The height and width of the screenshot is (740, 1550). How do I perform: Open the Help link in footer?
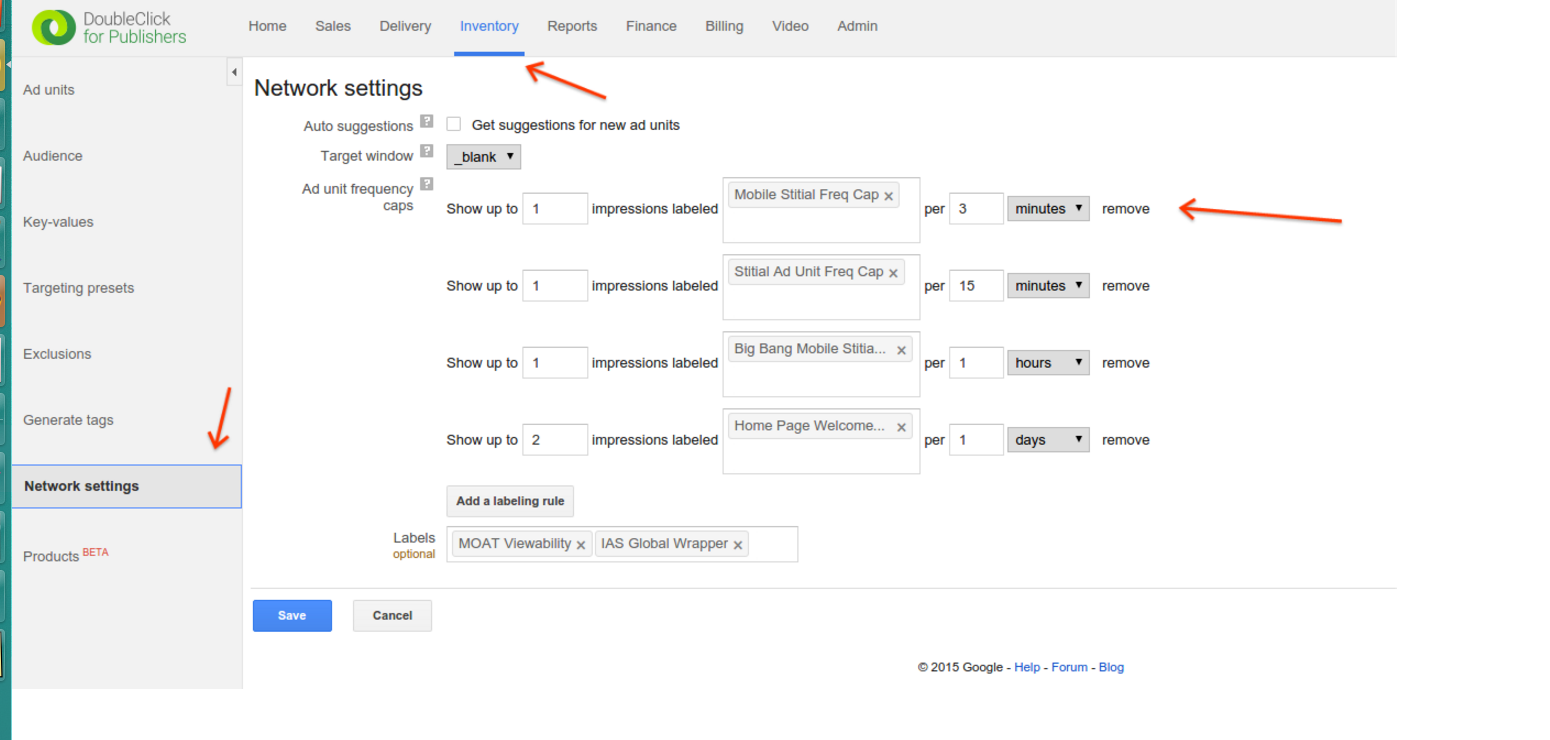pyautogui.click(x=1027, y=667)
